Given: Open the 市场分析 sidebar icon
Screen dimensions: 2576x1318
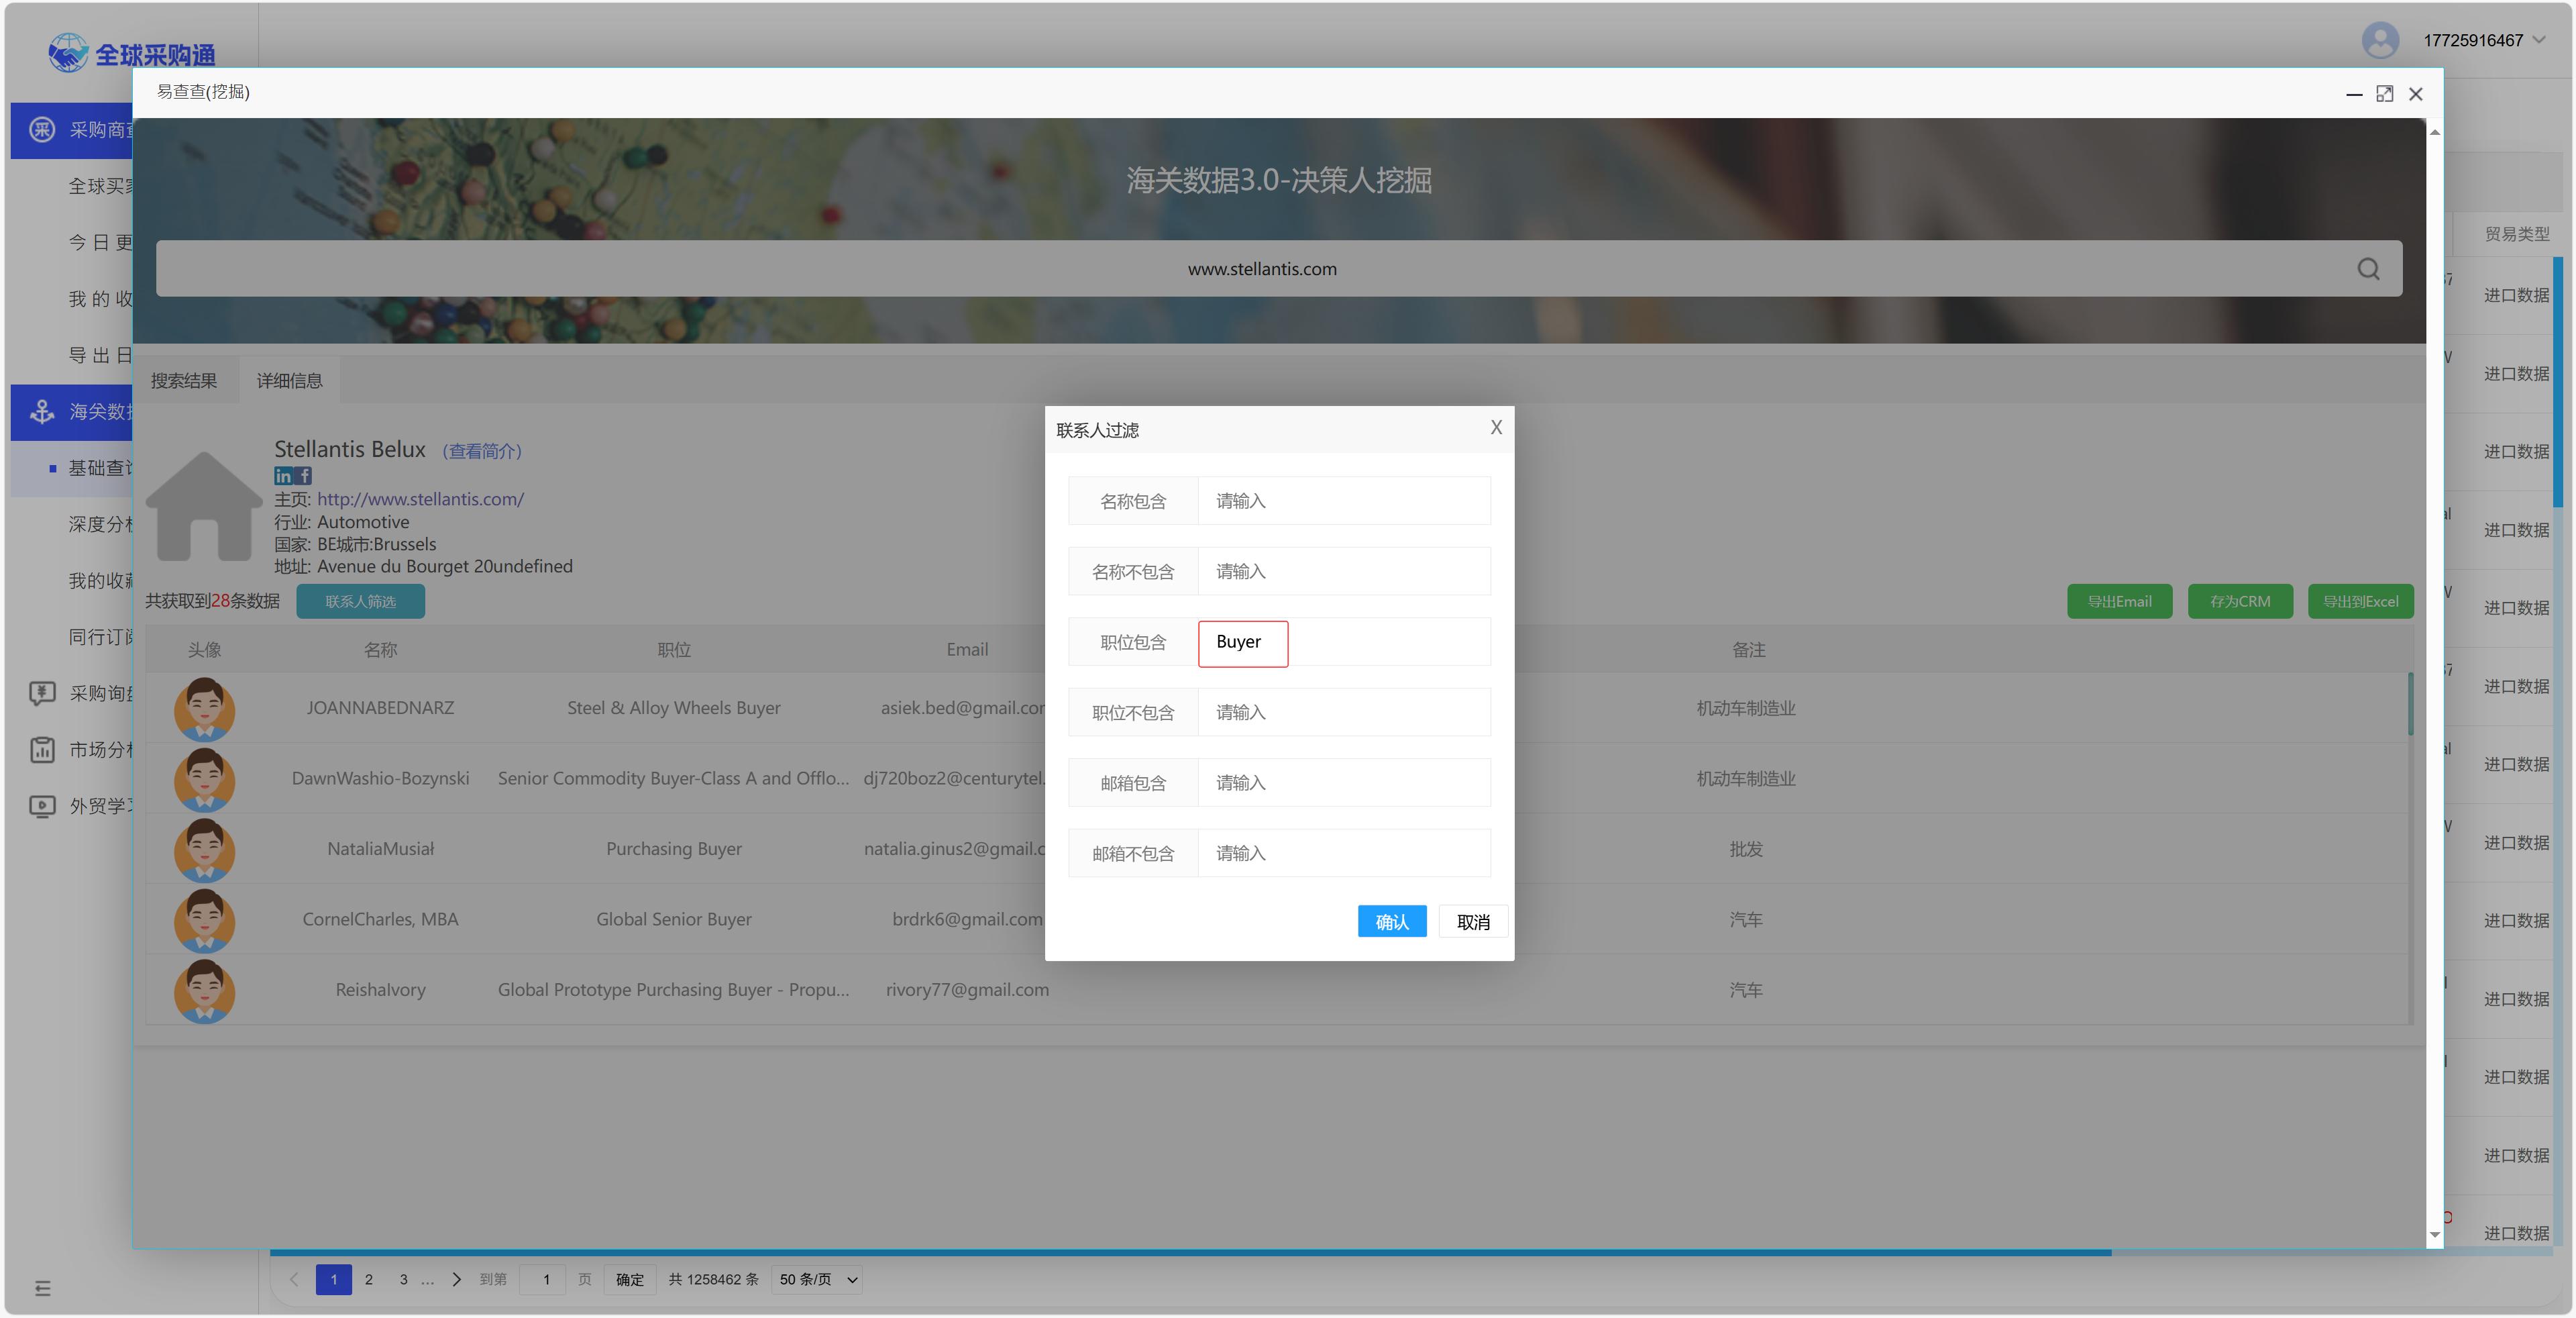Looking at the screenshot, I should click(42, 749).
